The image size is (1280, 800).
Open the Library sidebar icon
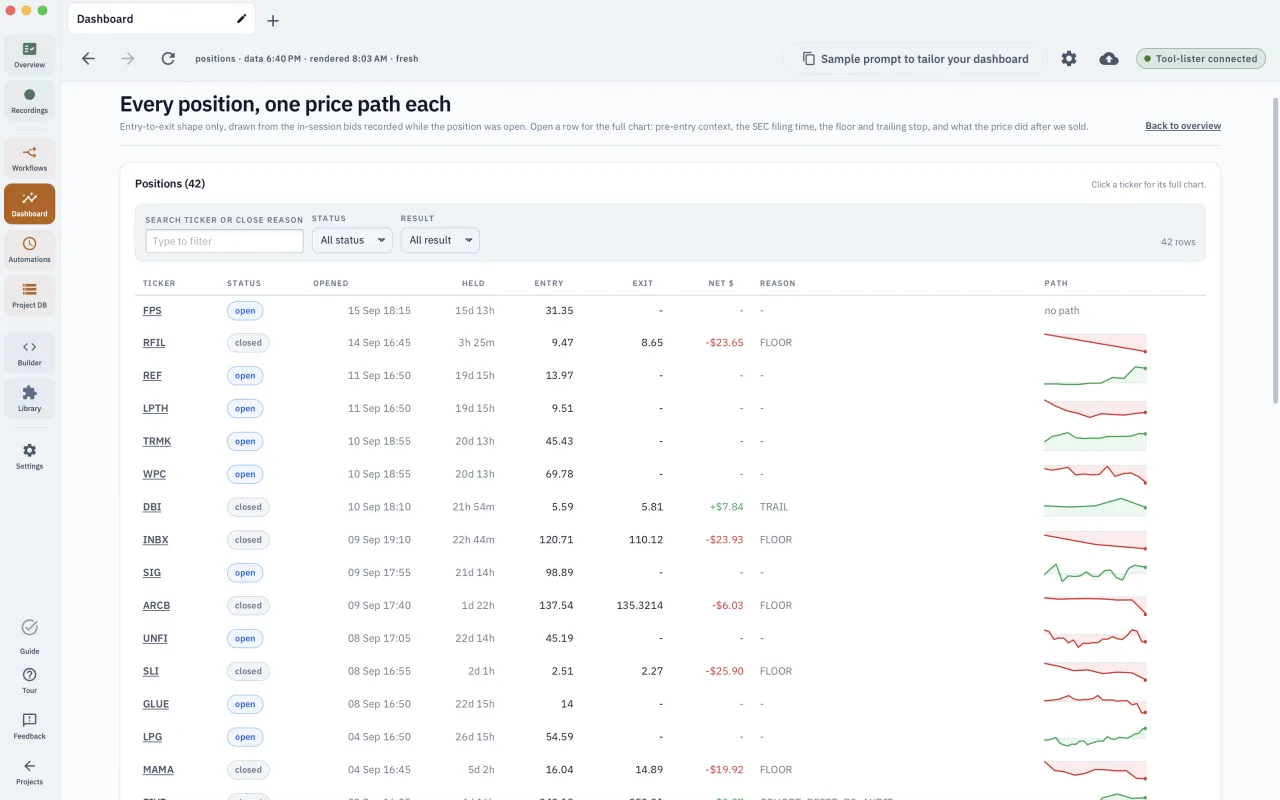coord(29,399)
